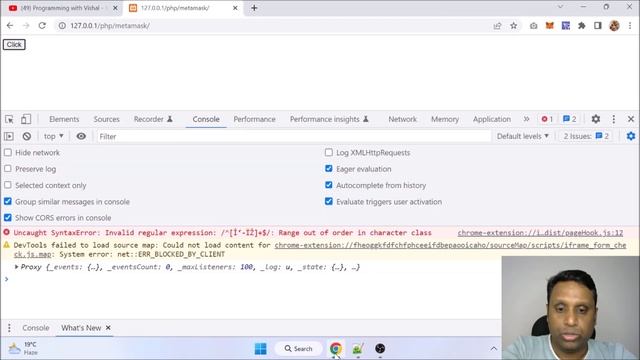Share this page icon

[x=497, y=26]
